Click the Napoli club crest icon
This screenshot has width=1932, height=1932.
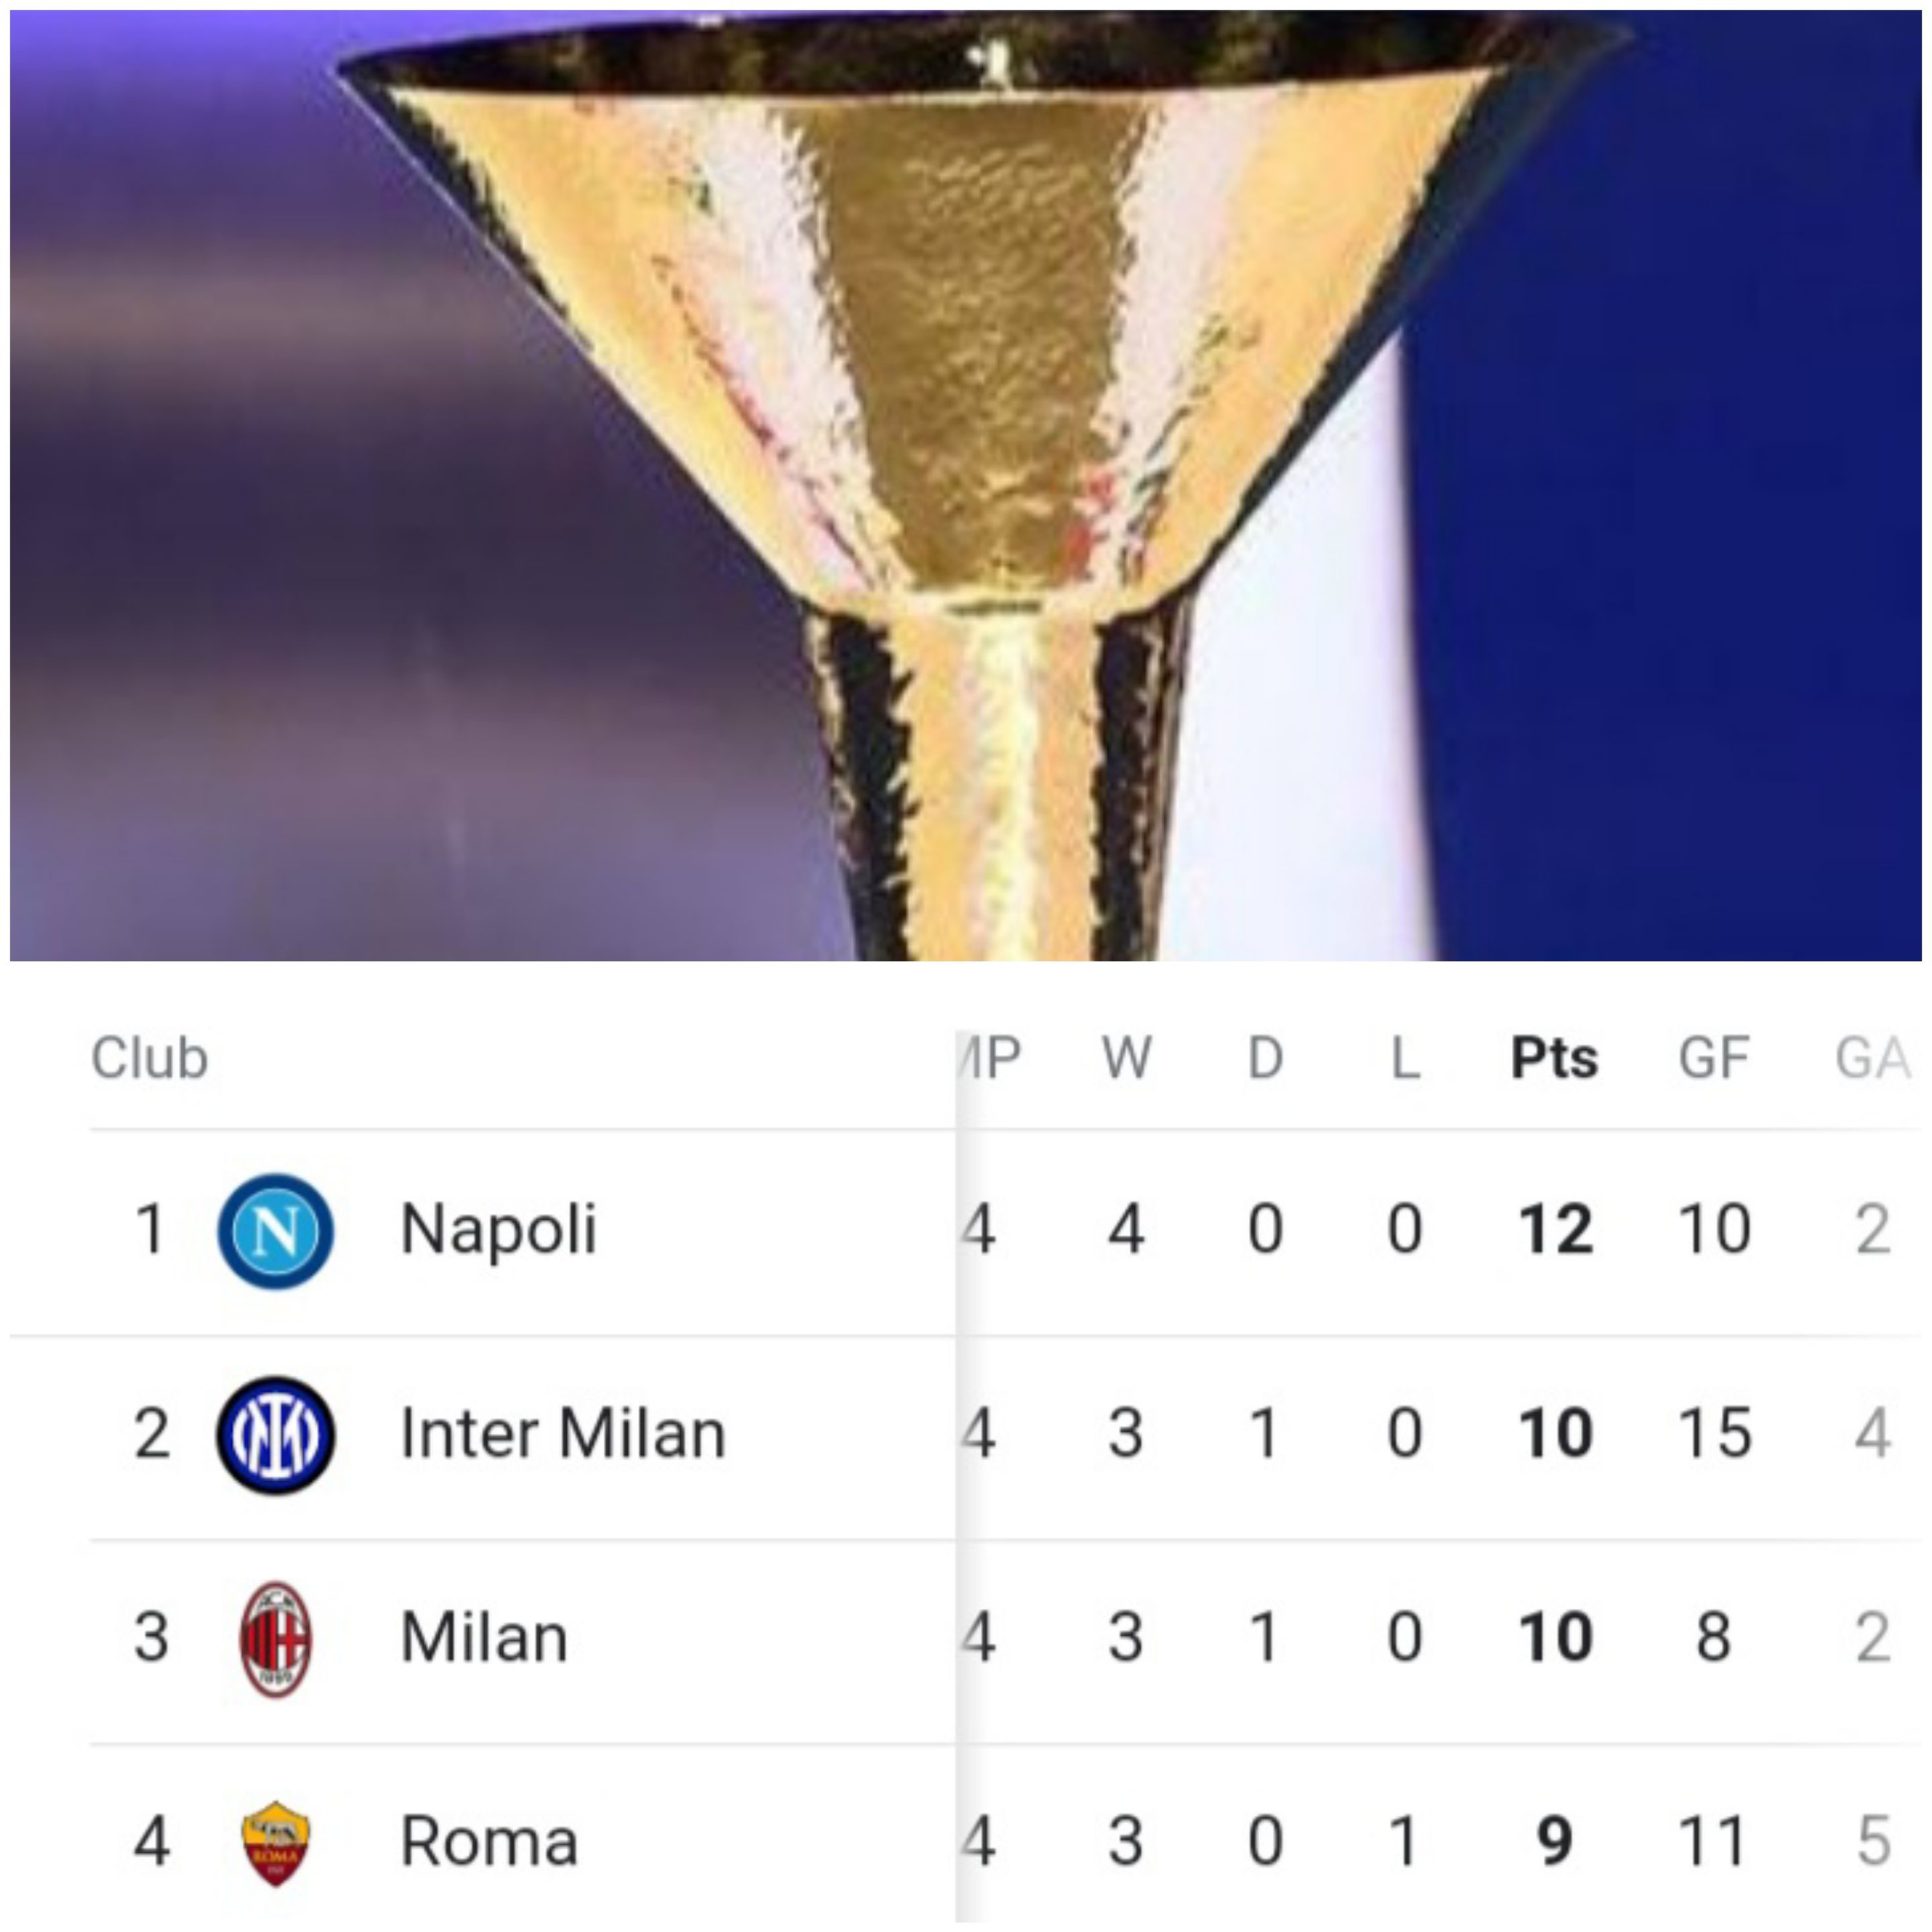pyautogui.click(x=276, y=1231)
